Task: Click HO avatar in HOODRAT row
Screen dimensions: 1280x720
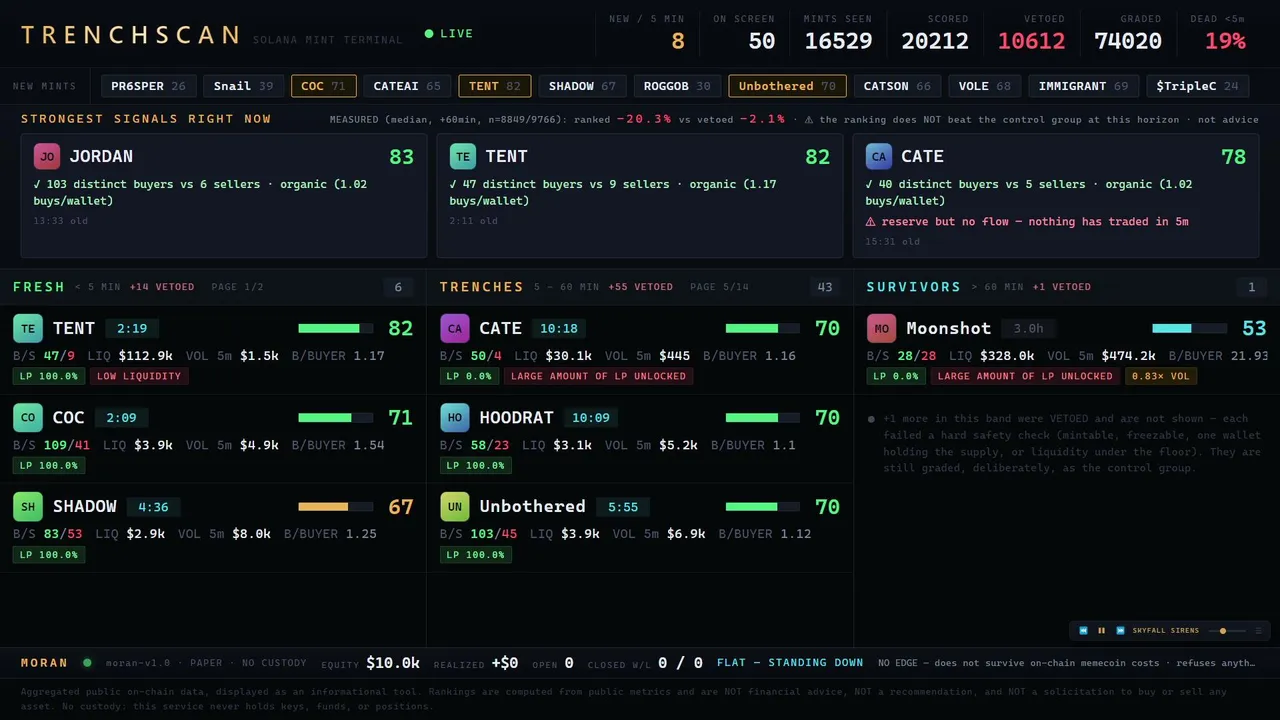Action: pos(455,417)
